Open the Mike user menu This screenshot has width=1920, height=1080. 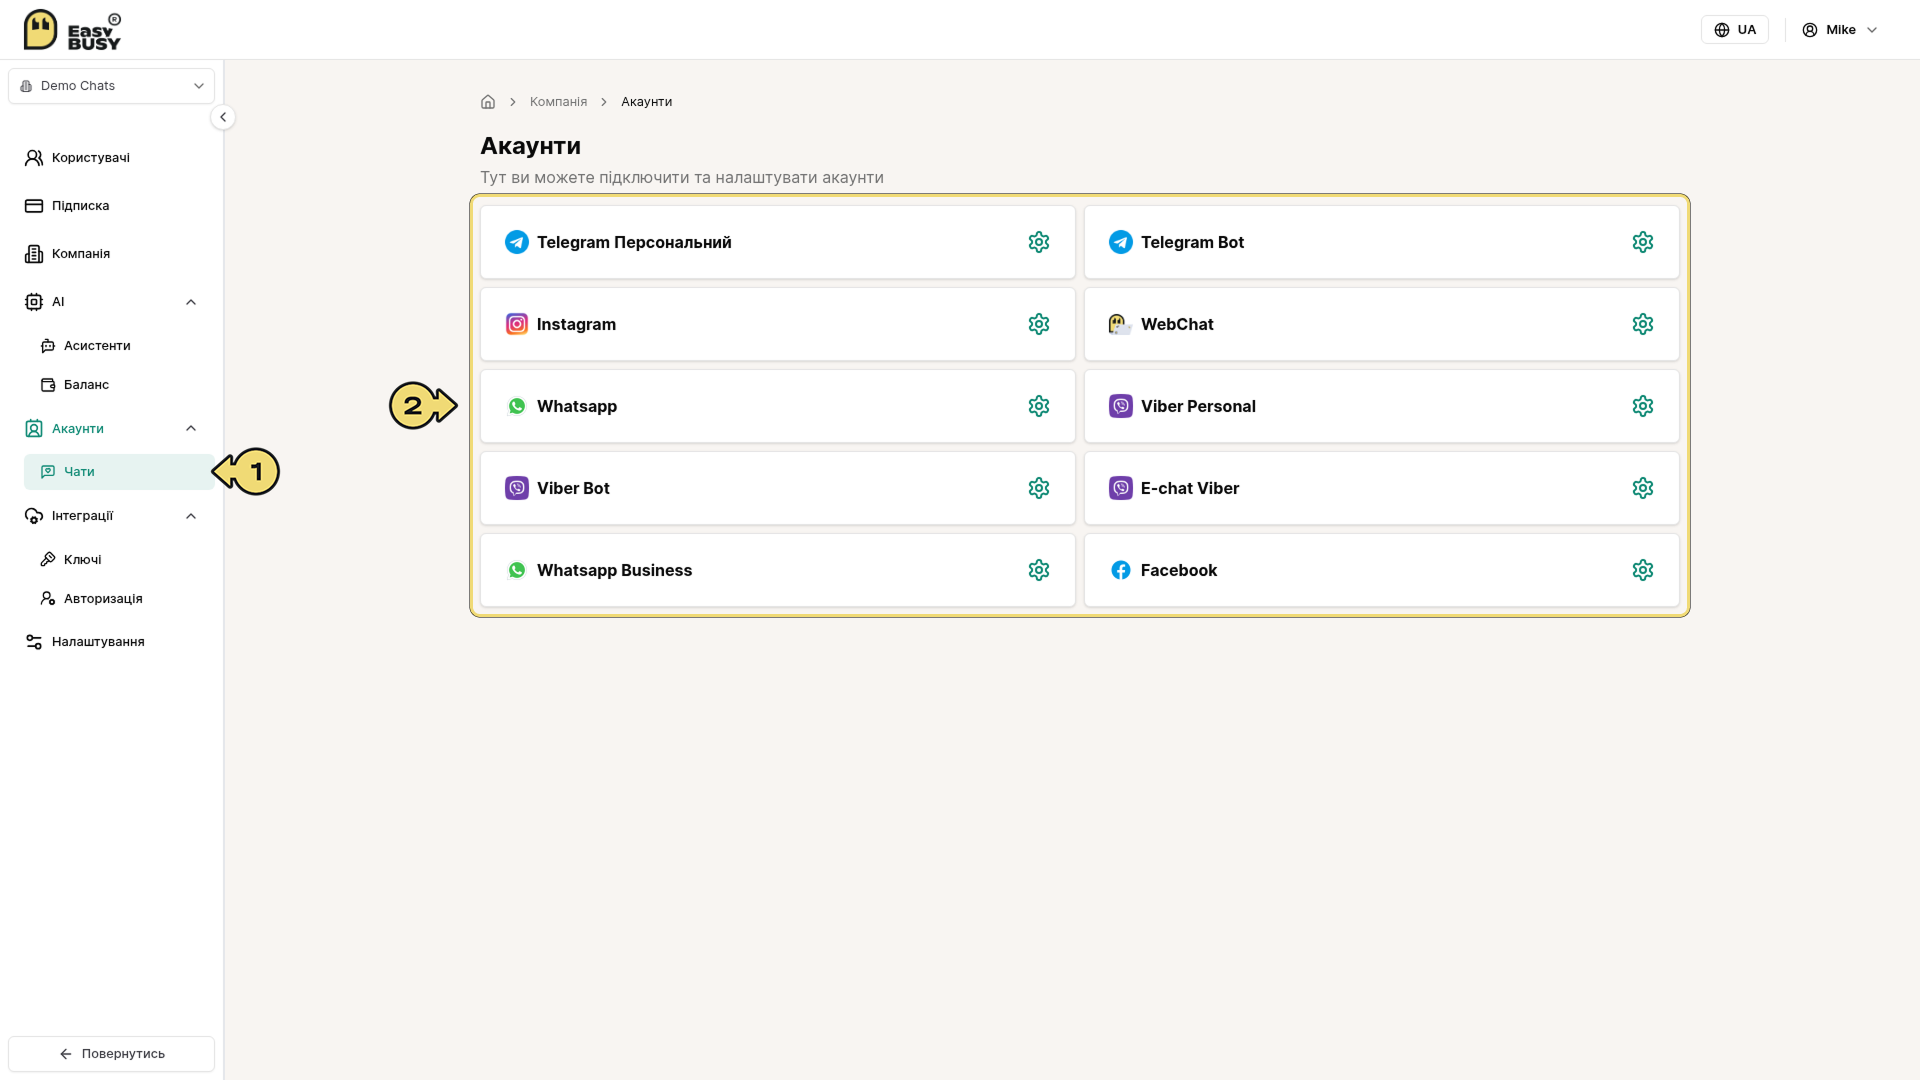[x=1840, y=30]
